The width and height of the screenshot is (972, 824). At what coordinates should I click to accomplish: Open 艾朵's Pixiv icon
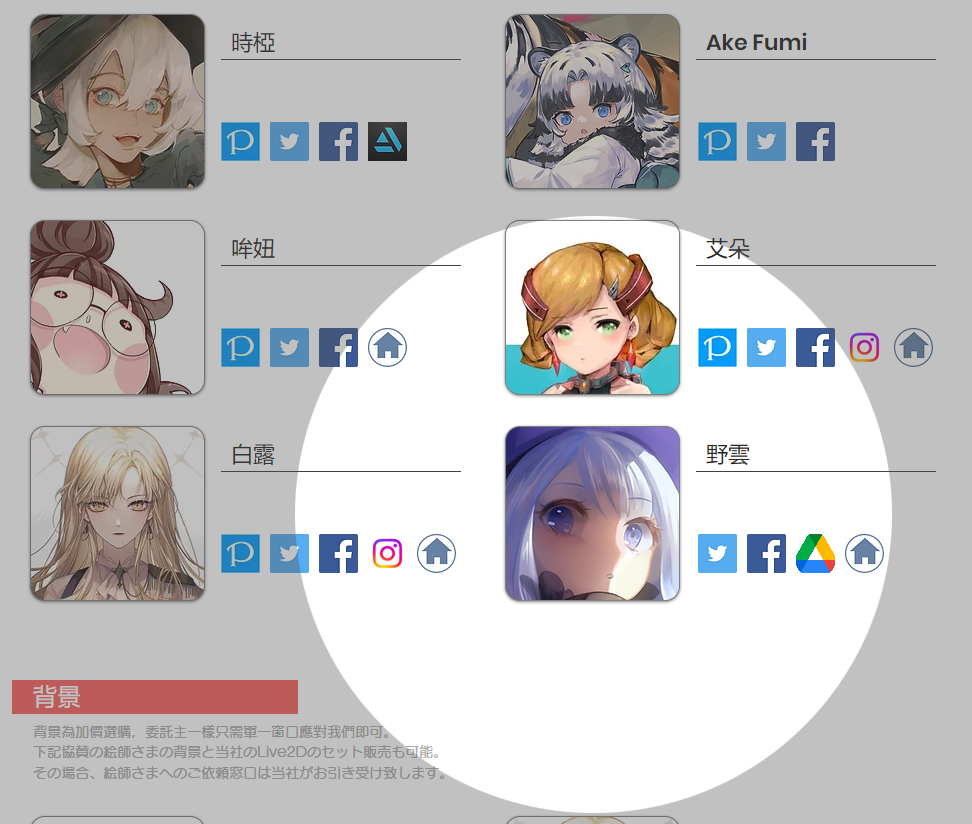tap(717, 347)
